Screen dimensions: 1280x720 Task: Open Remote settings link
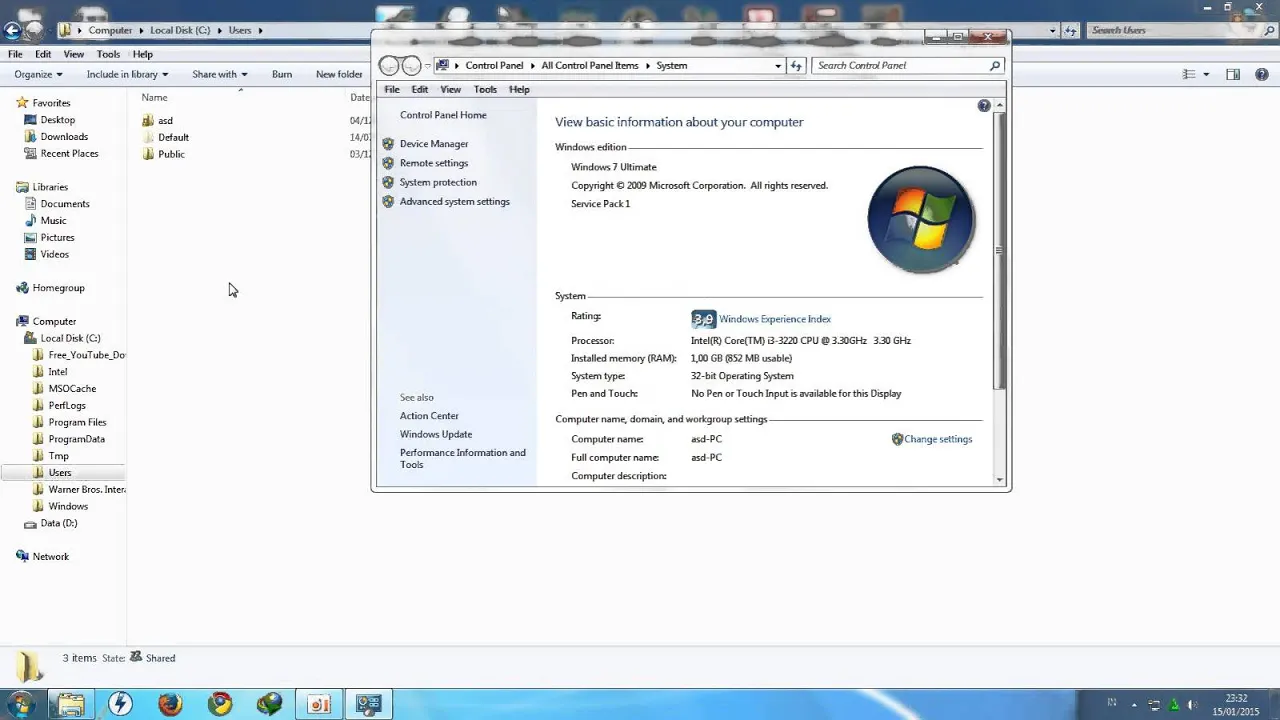click(x=434, y=163)
